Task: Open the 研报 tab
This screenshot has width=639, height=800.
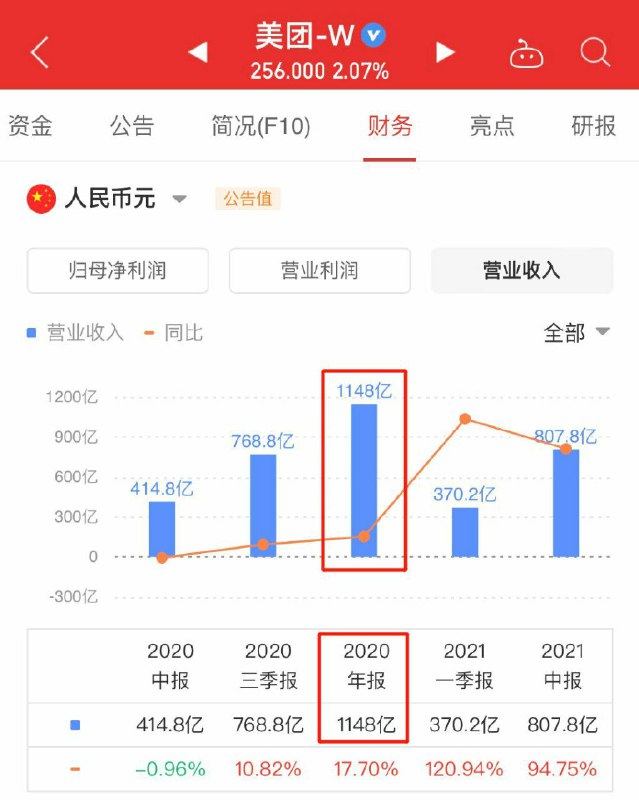Action: (x=594, y=126)
